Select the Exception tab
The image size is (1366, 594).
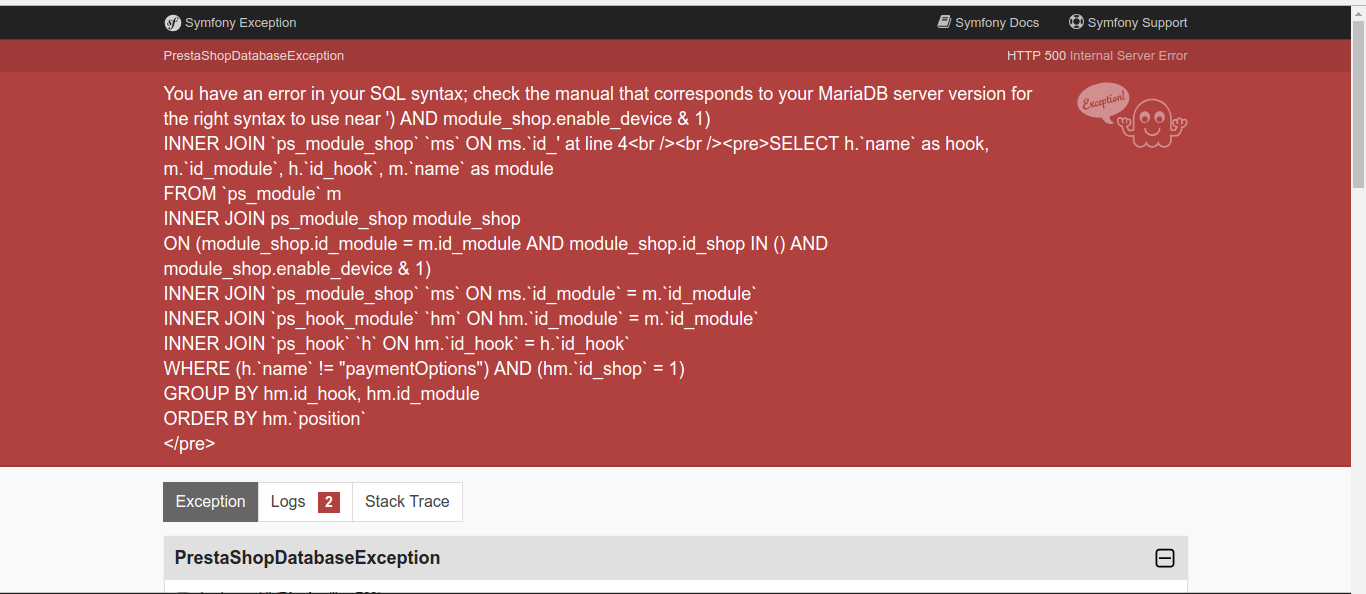pyautogui.click(x=210, y=502)
